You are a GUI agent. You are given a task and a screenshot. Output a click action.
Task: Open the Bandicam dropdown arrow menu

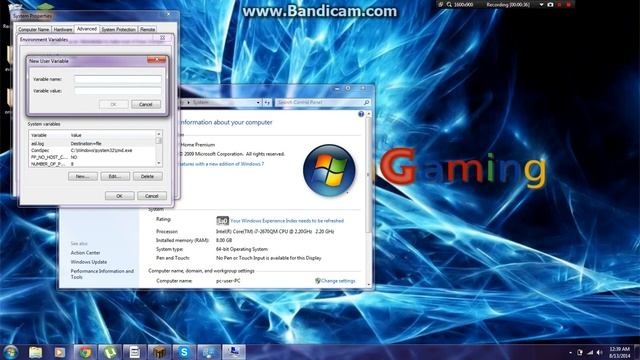(541, 4)
